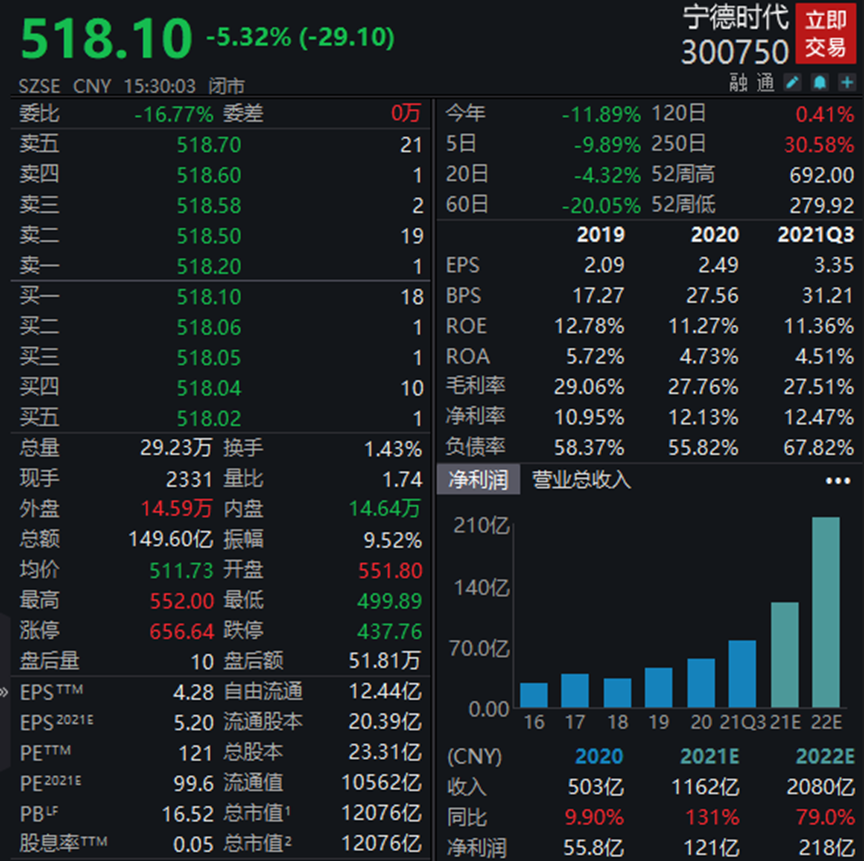This screenshot has height=861, width=864.
Task: Click the 总量 volume 29.23万
Action: (176, 448)
